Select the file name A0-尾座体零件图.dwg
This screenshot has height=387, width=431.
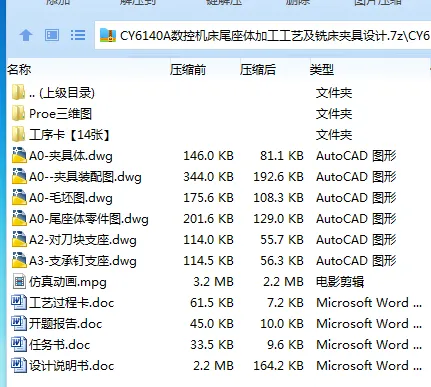[x=89, y=219]
